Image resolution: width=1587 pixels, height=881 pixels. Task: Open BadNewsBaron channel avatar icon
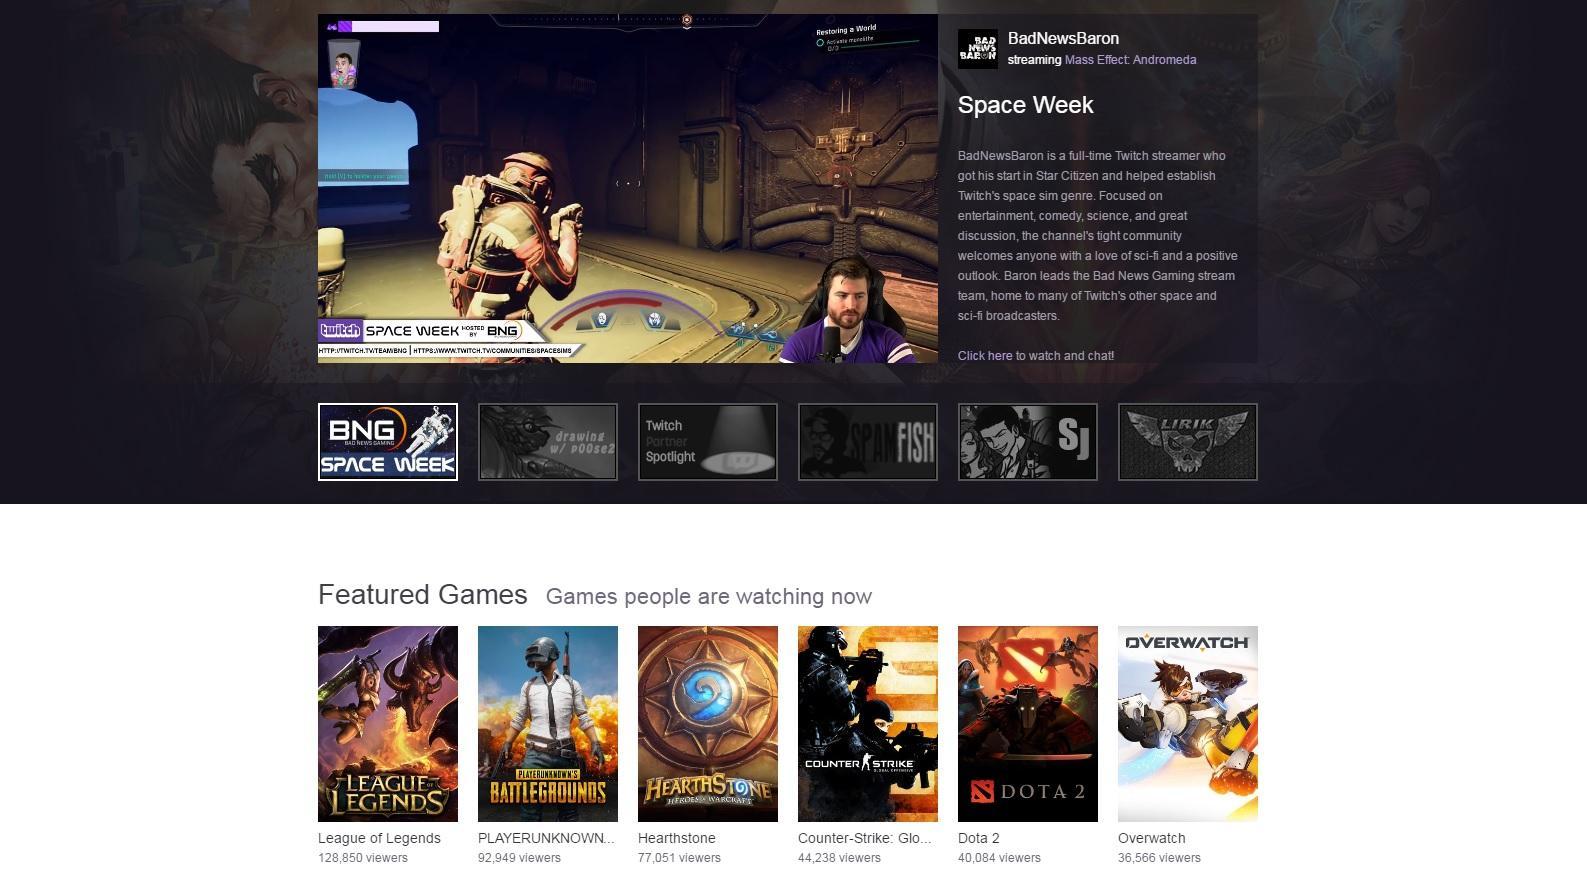click(977, 49)
